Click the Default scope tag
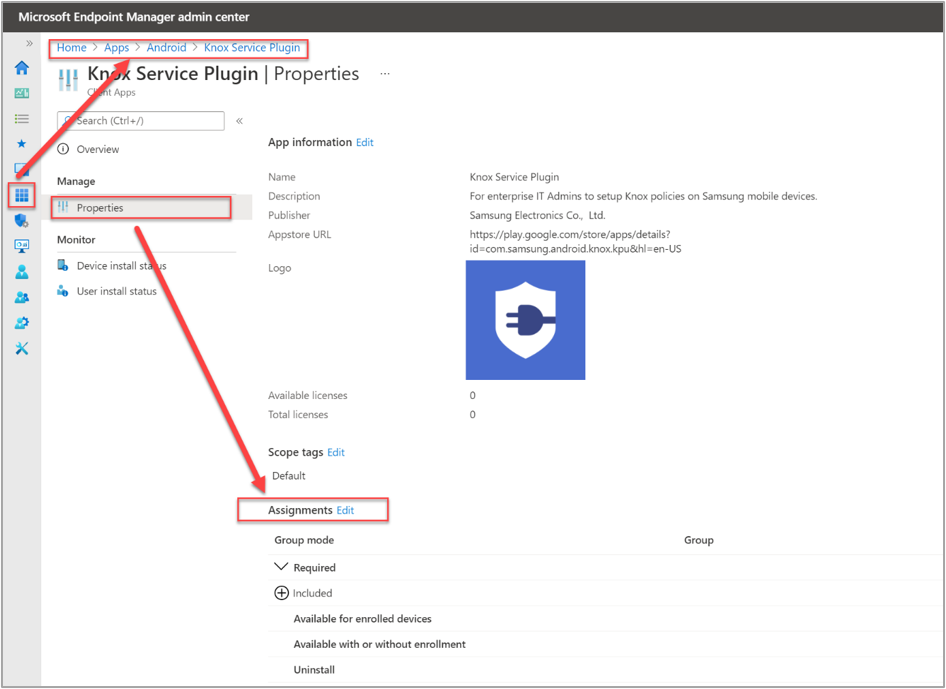946x689 pixels. 288,476
